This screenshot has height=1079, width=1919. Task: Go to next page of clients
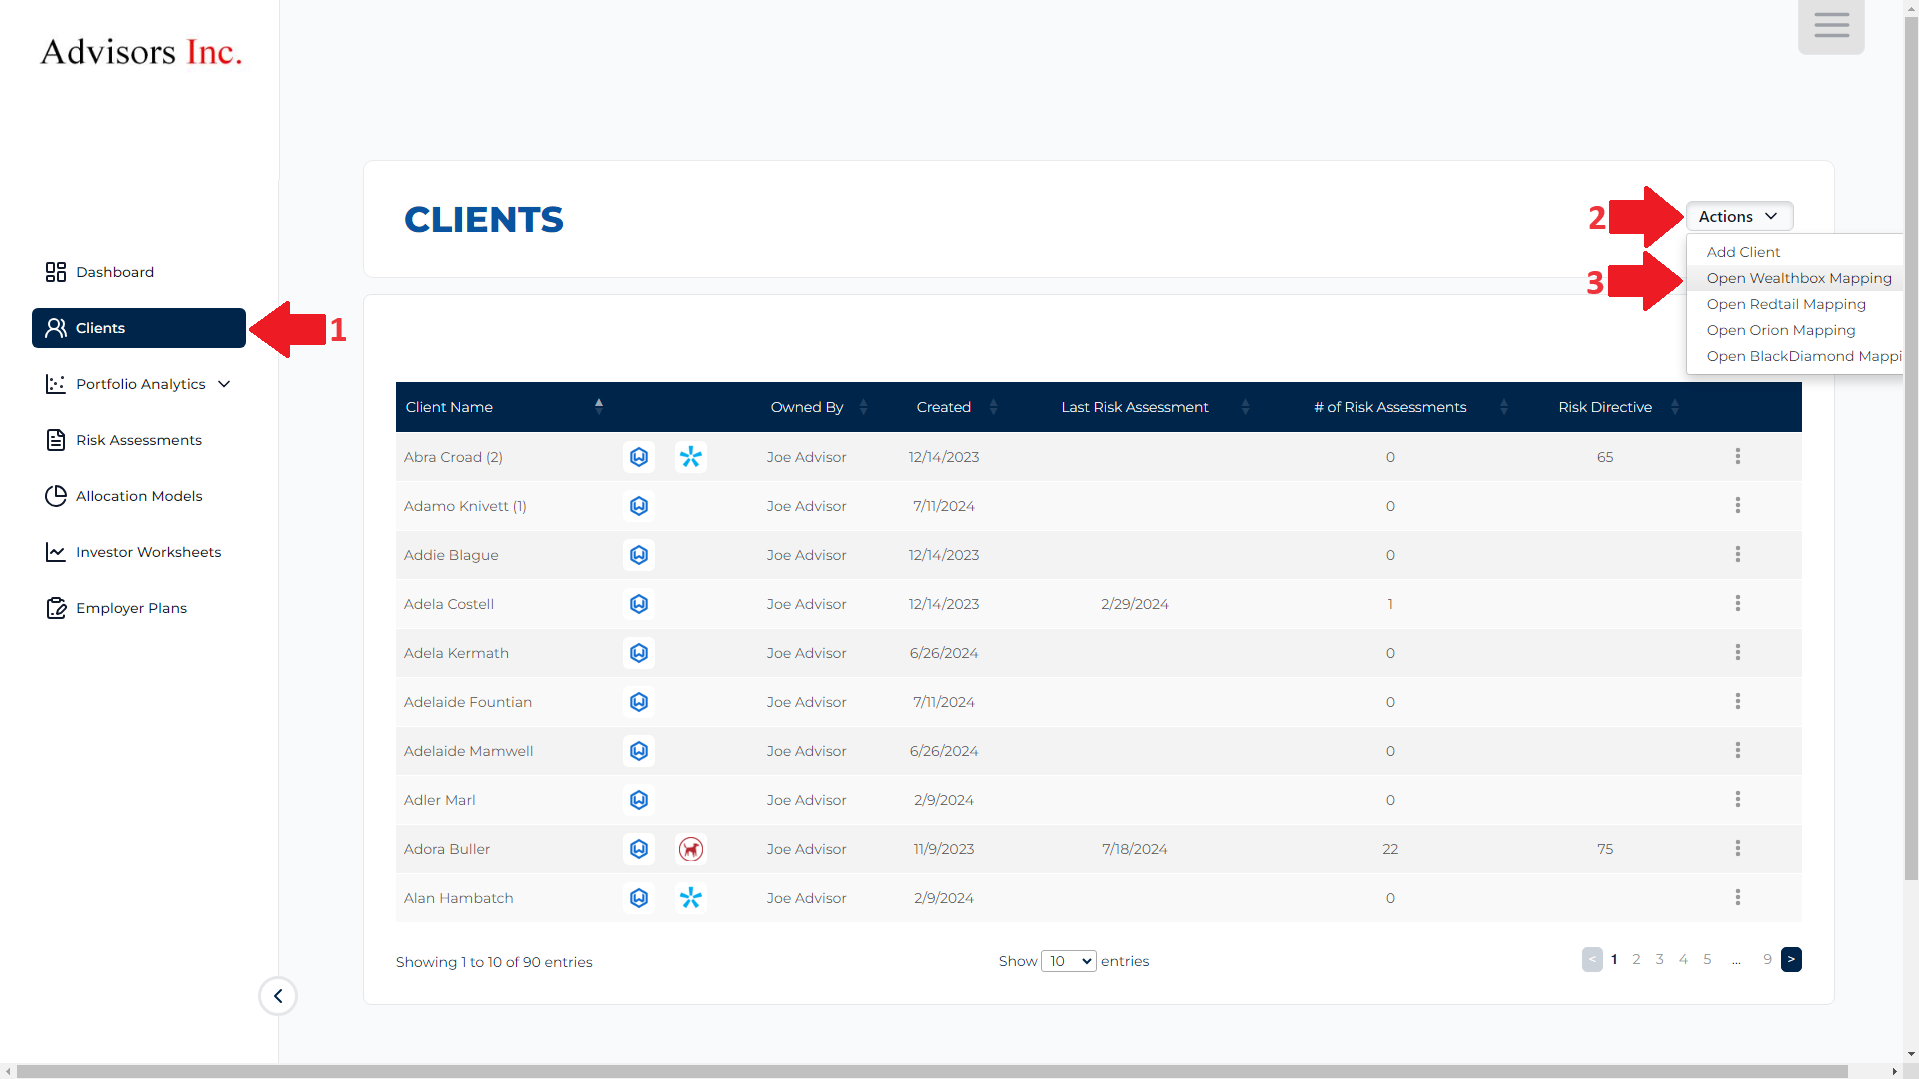click(1791, 960)
